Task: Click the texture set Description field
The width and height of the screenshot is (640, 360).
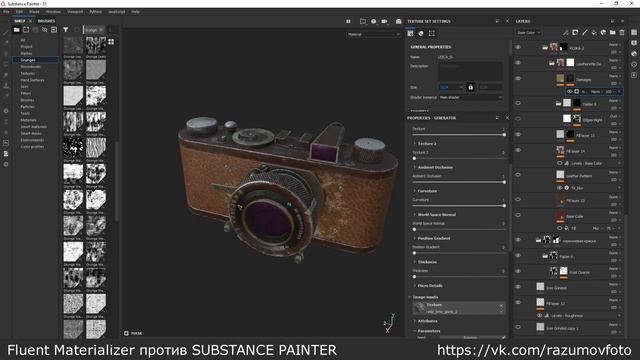Action: [x=470, y=72]
